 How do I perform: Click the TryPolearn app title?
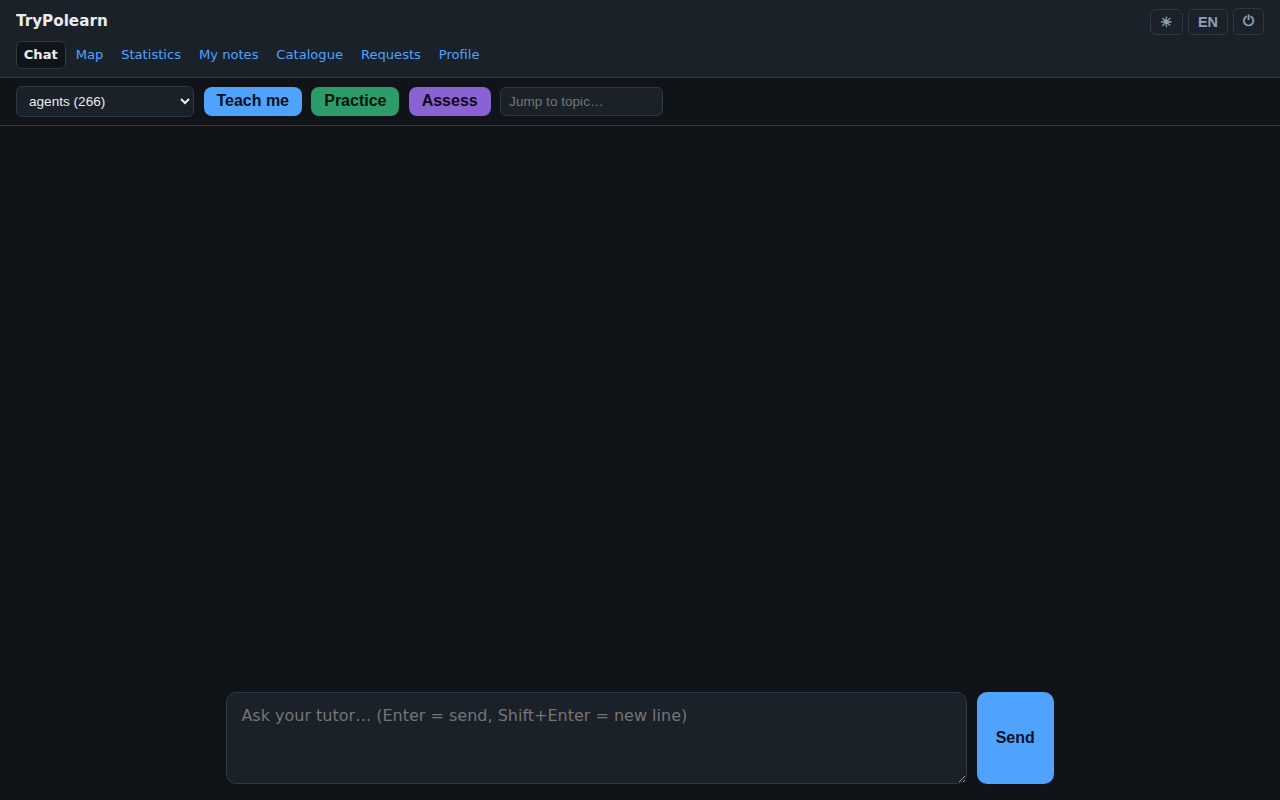tap(62, 20)
